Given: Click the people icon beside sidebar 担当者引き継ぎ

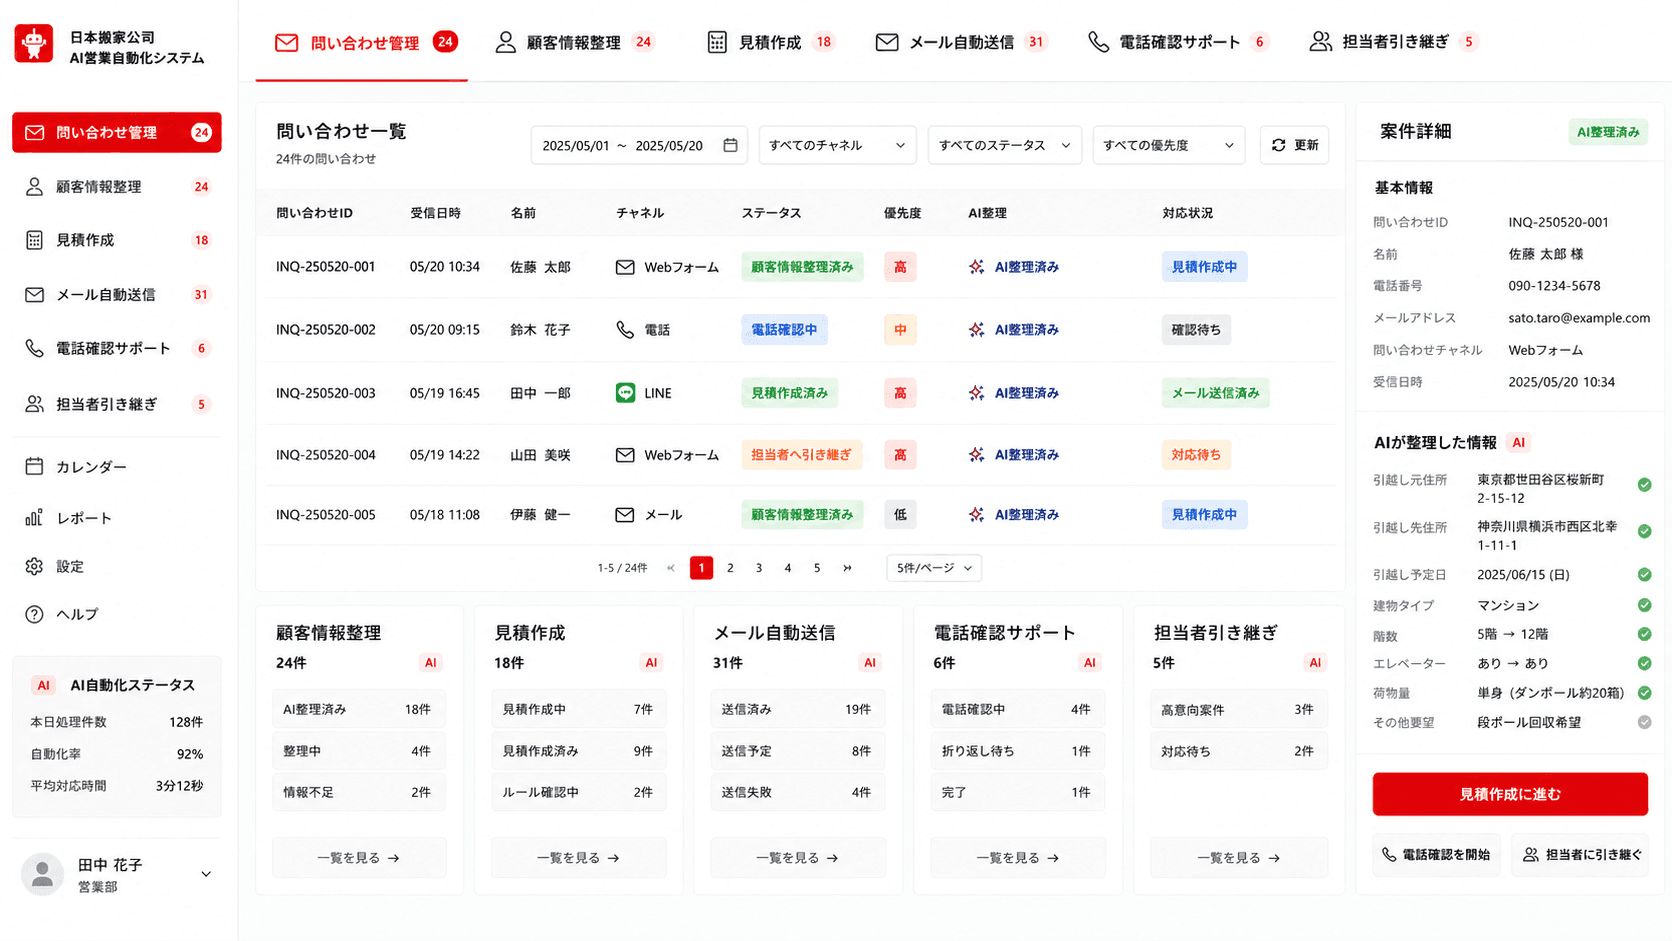Looking at the screenshot, I should click(34, 404).
